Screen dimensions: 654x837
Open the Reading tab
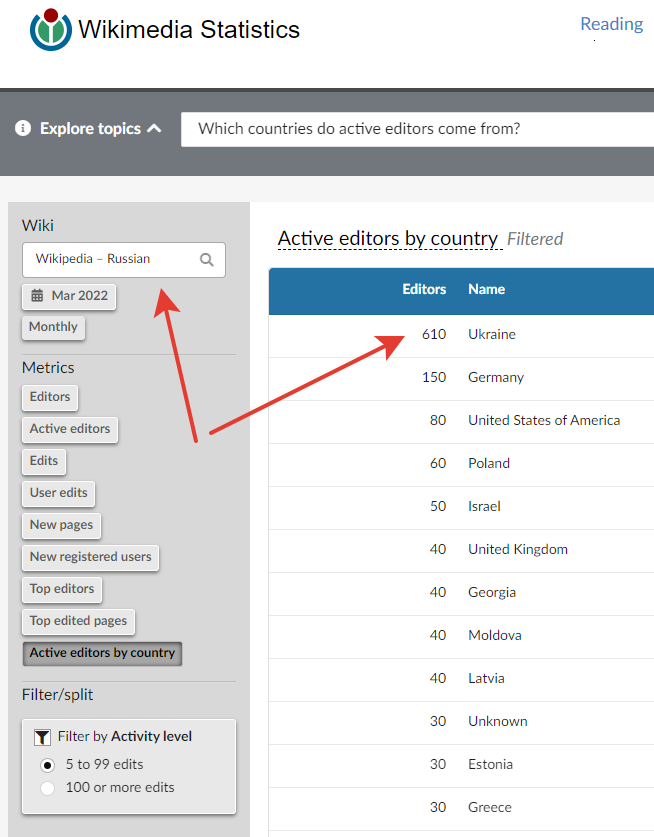pyautogui.click(x=611, y=24)
